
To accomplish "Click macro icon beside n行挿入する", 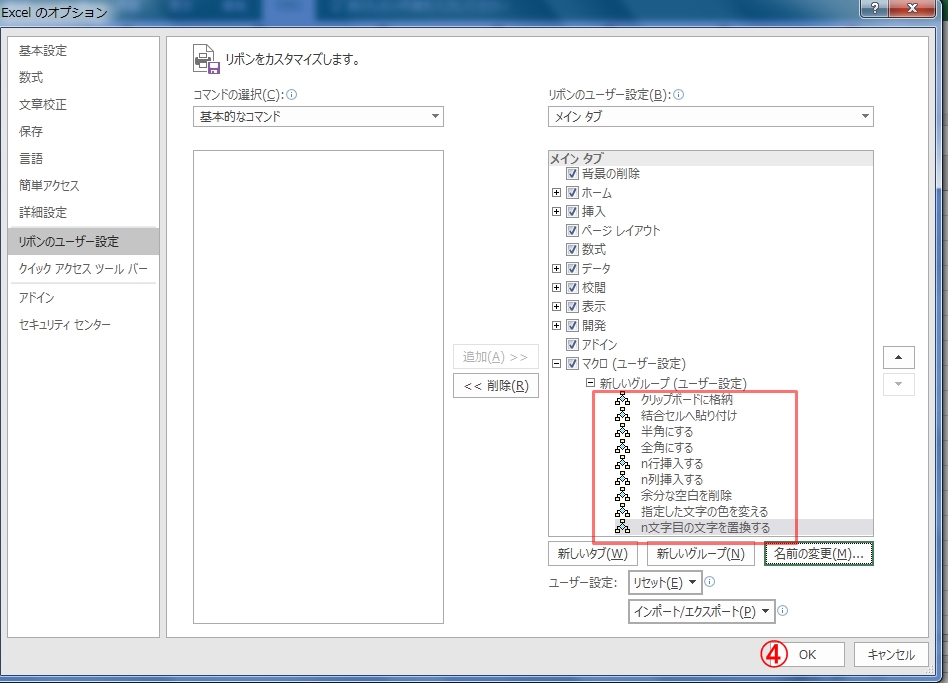I will tap(622, 463).
